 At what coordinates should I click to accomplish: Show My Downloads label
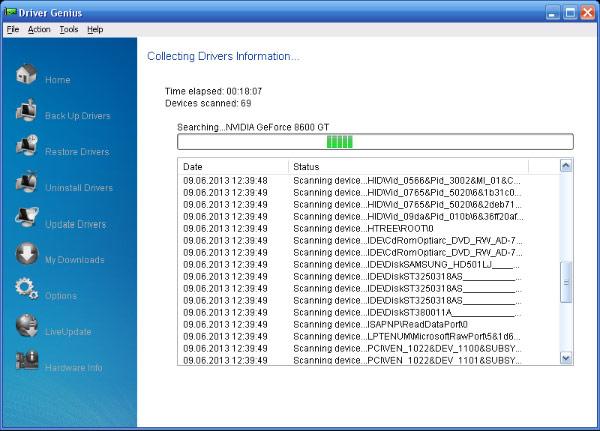(x=75, y=260)
